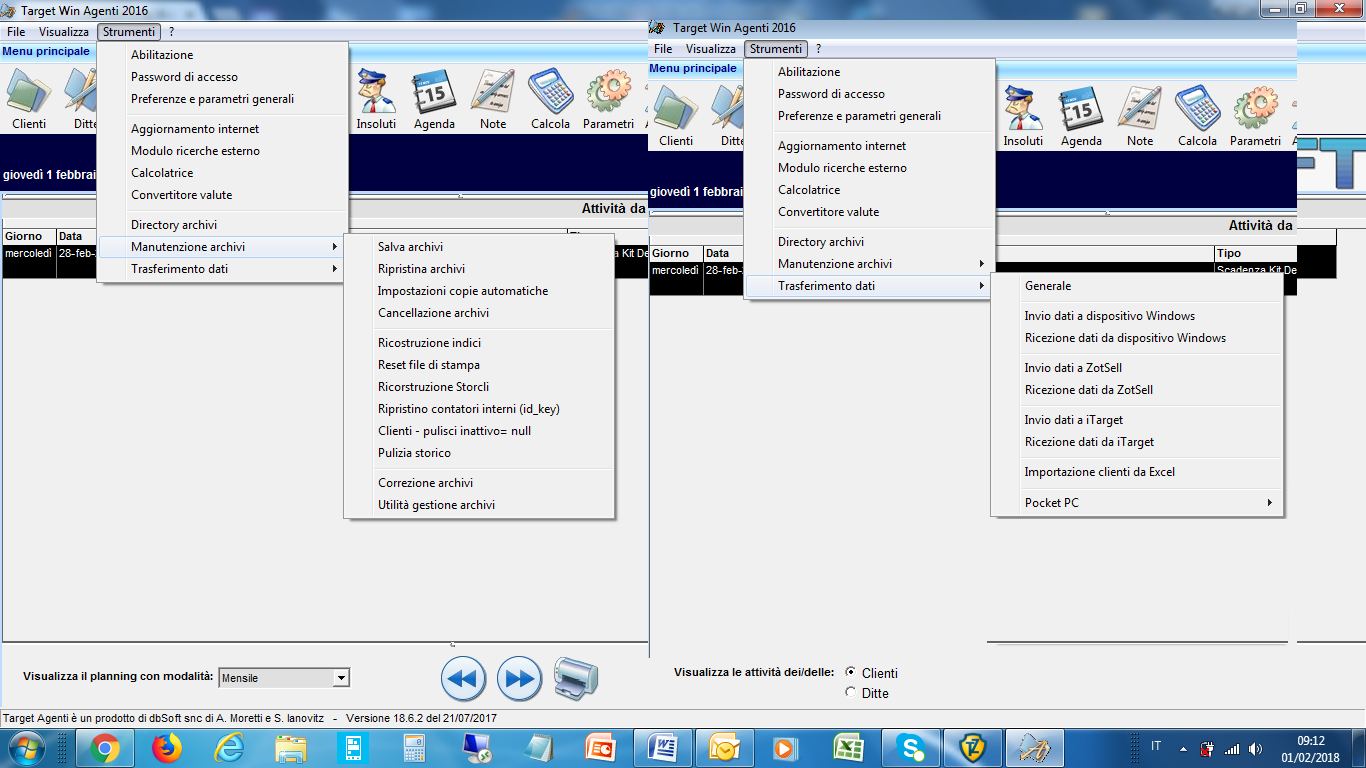Advance the planning with the forward double-arrow button
1366x768 pixels.
(x=519, y=679)
